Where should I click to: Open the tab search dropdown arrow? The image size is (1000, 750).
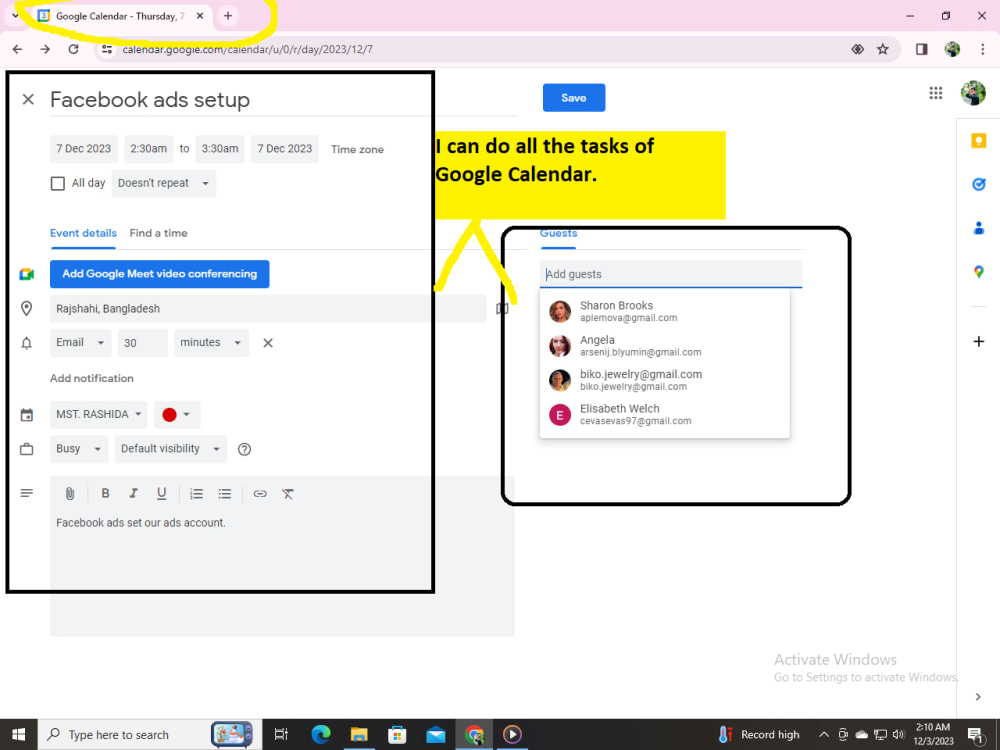coord(15,16)
